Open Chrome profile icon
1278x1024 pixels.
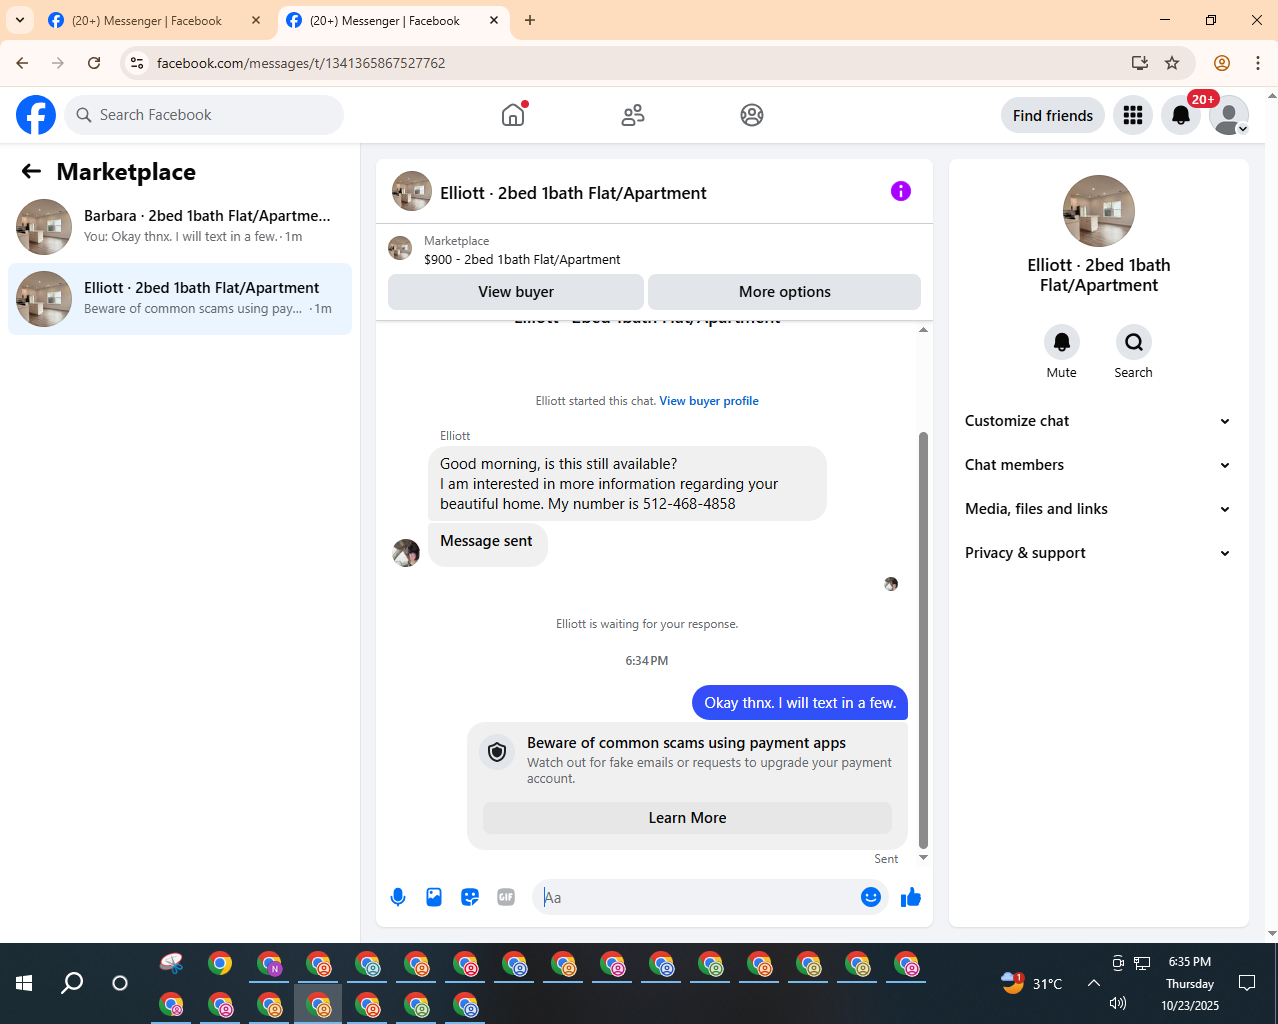click(1222, 63)
